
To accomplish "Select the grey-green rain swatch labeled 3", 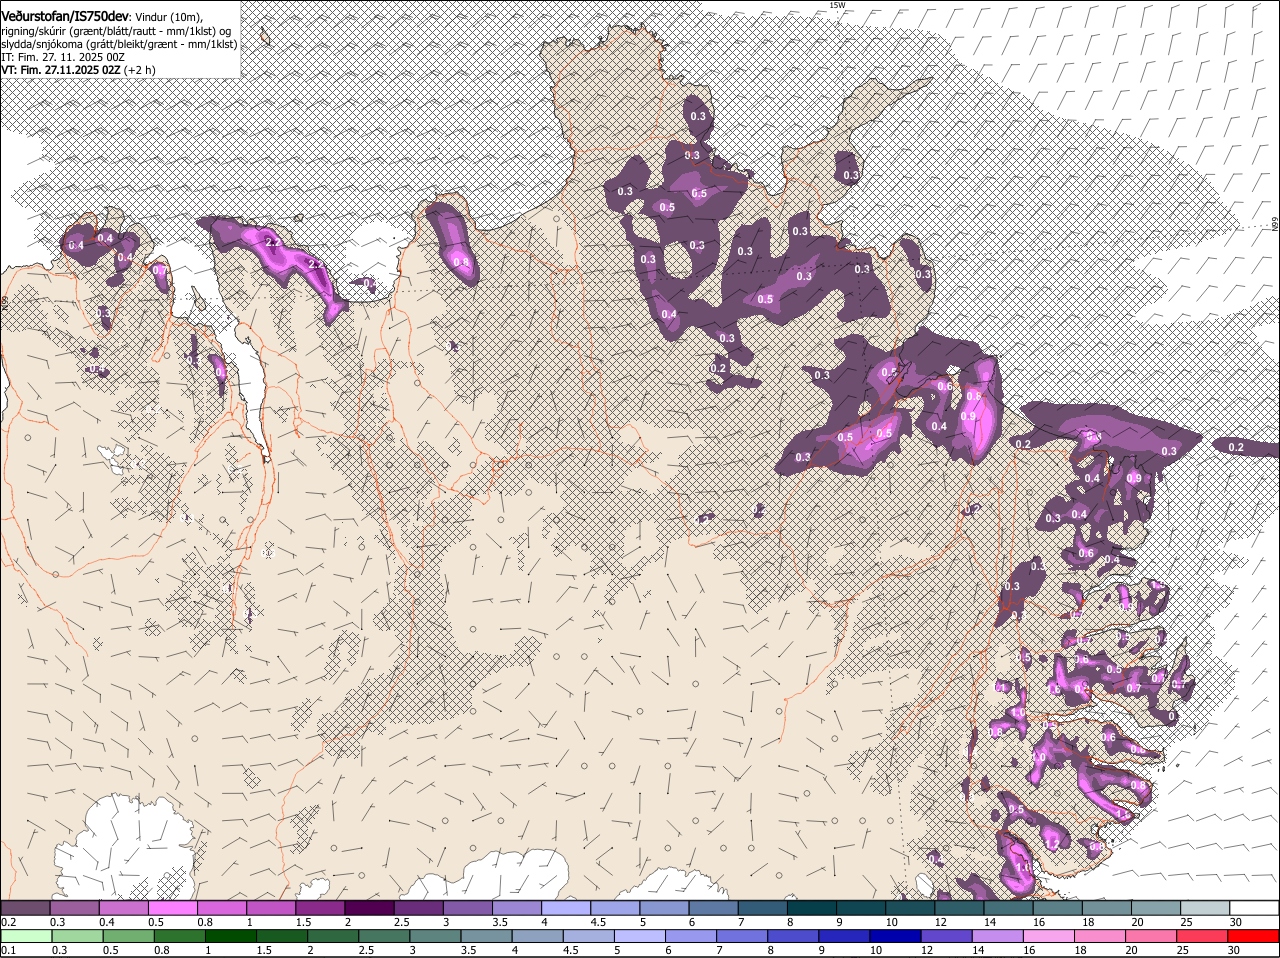I will [434, 936].
